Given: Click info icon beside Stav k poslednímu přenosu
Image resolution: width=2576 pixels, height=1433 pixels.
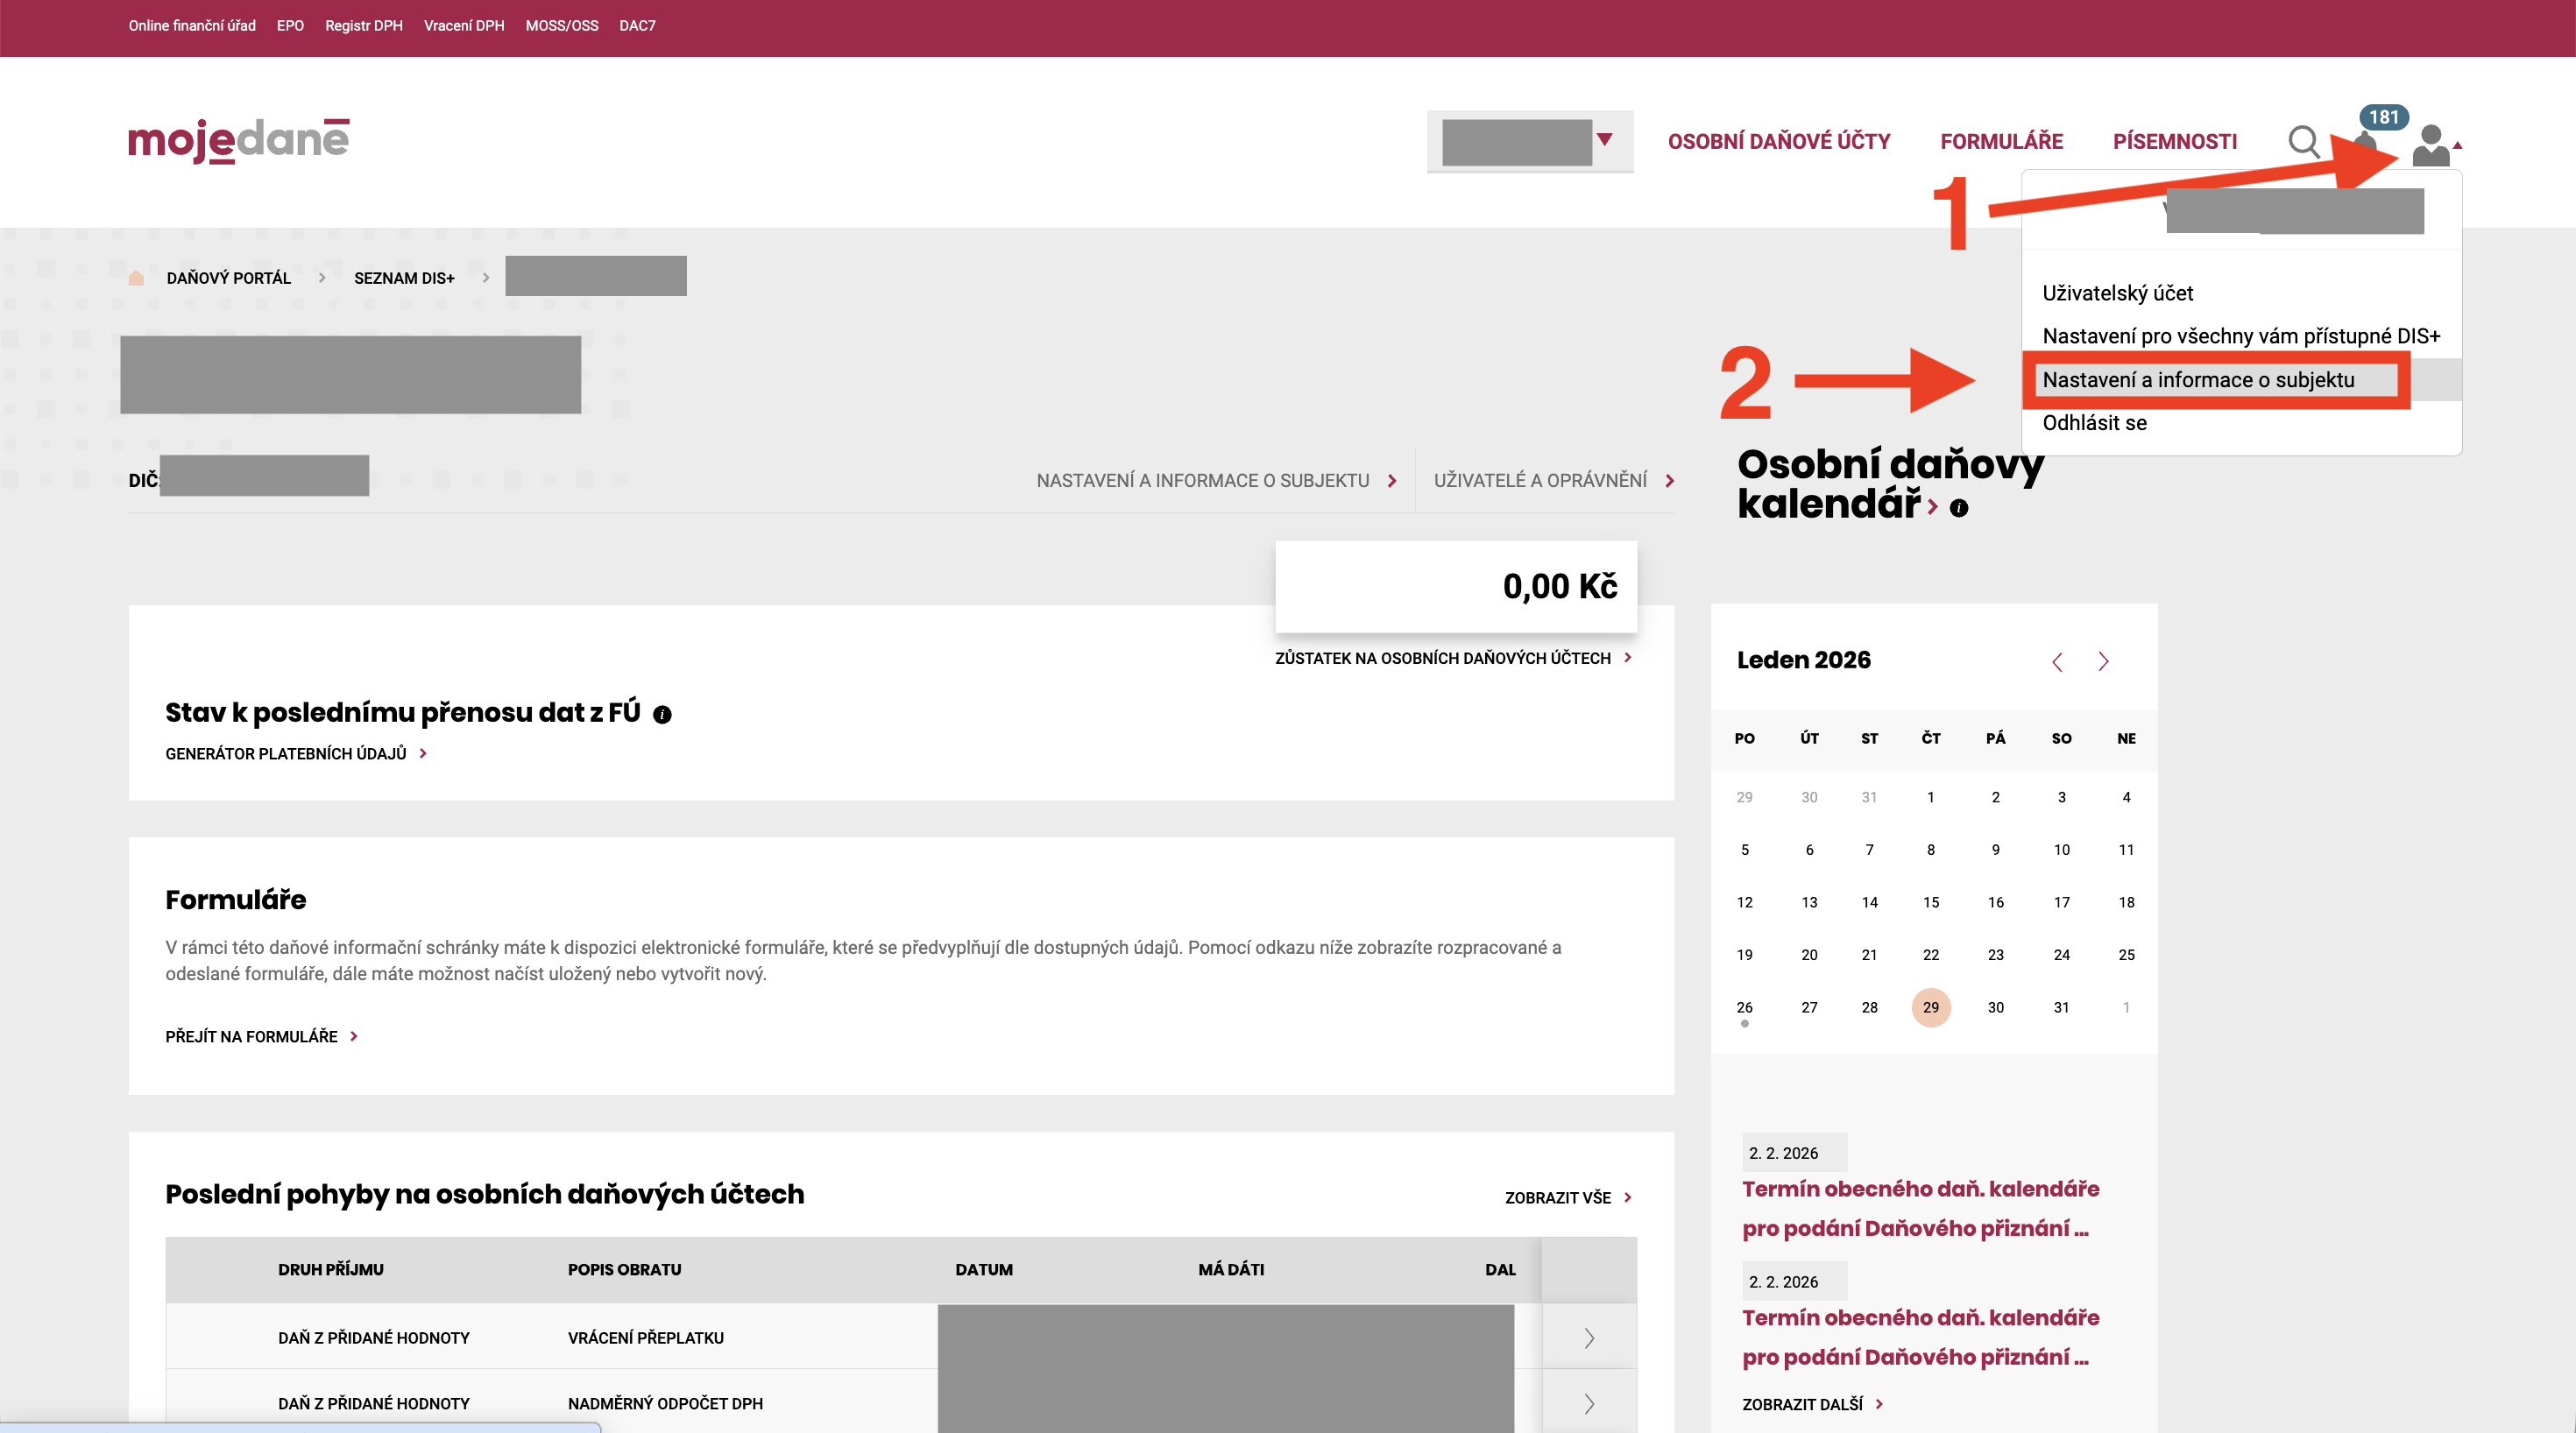Looking at the screenshot, I should pyautogui.click(x=662, y=714).
